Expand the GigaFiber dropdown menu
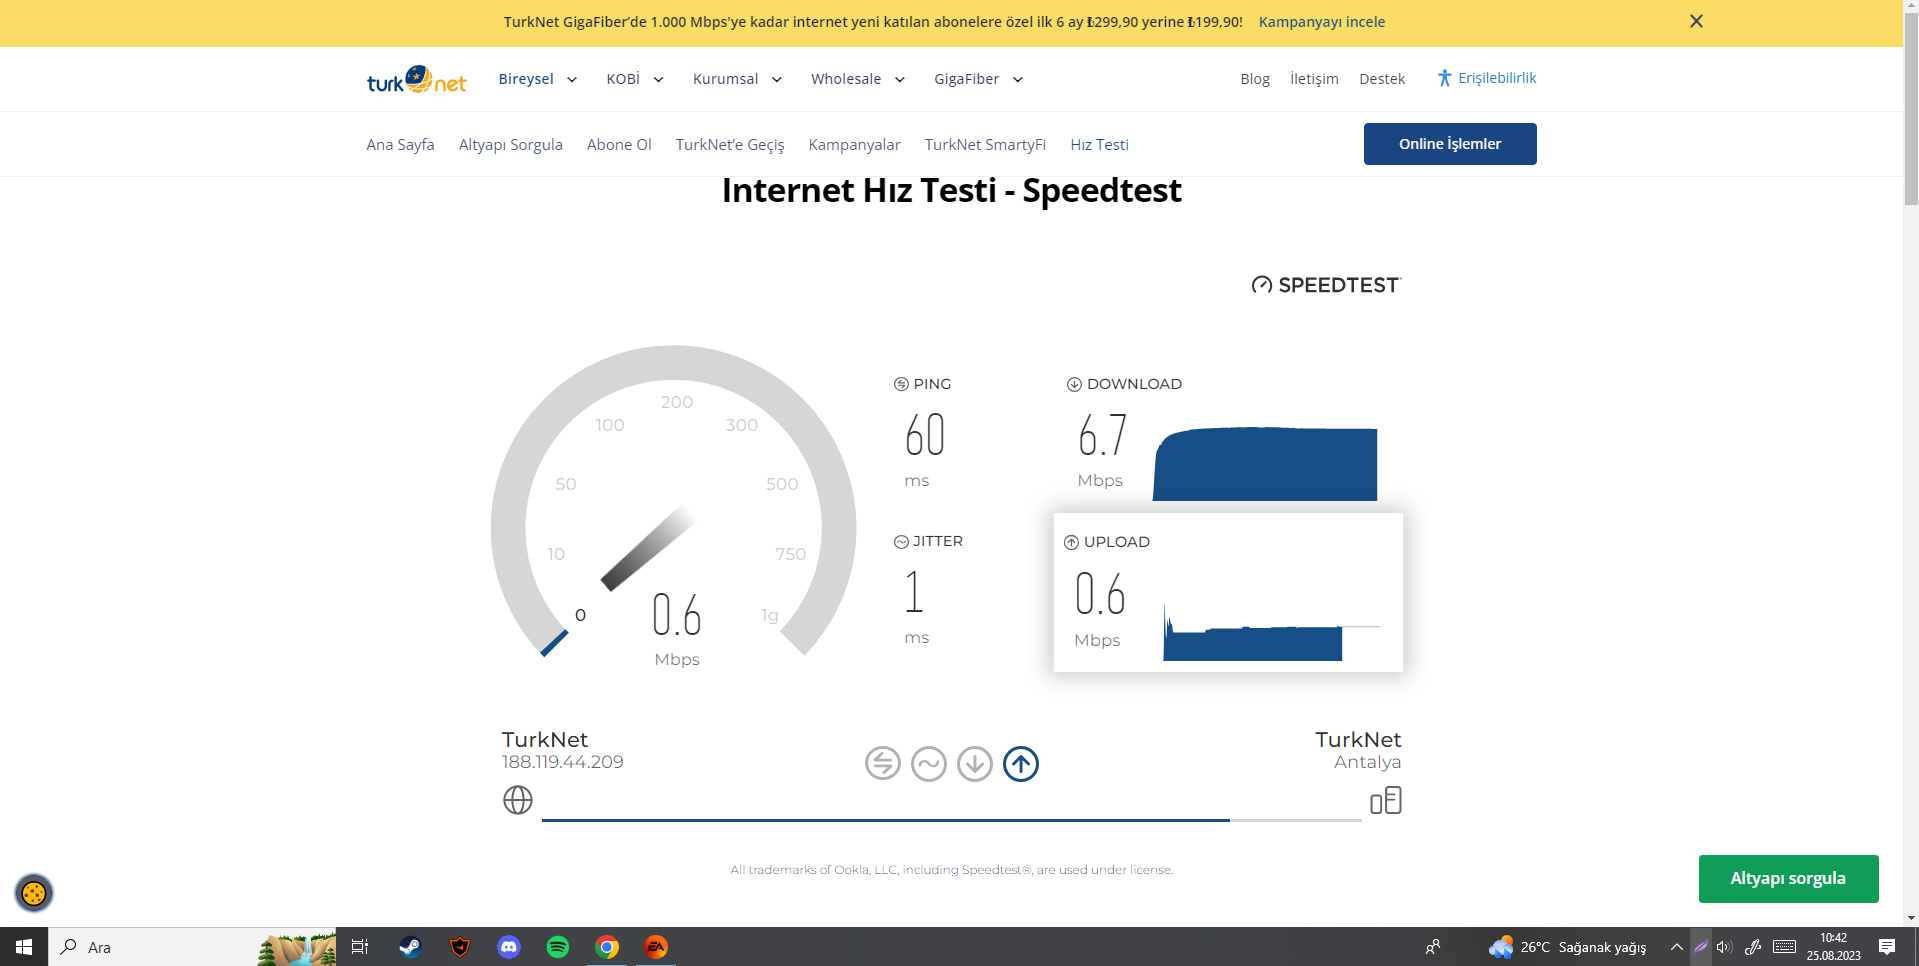Viewport: 1919px width, 966px height. [x=978, y=79]
